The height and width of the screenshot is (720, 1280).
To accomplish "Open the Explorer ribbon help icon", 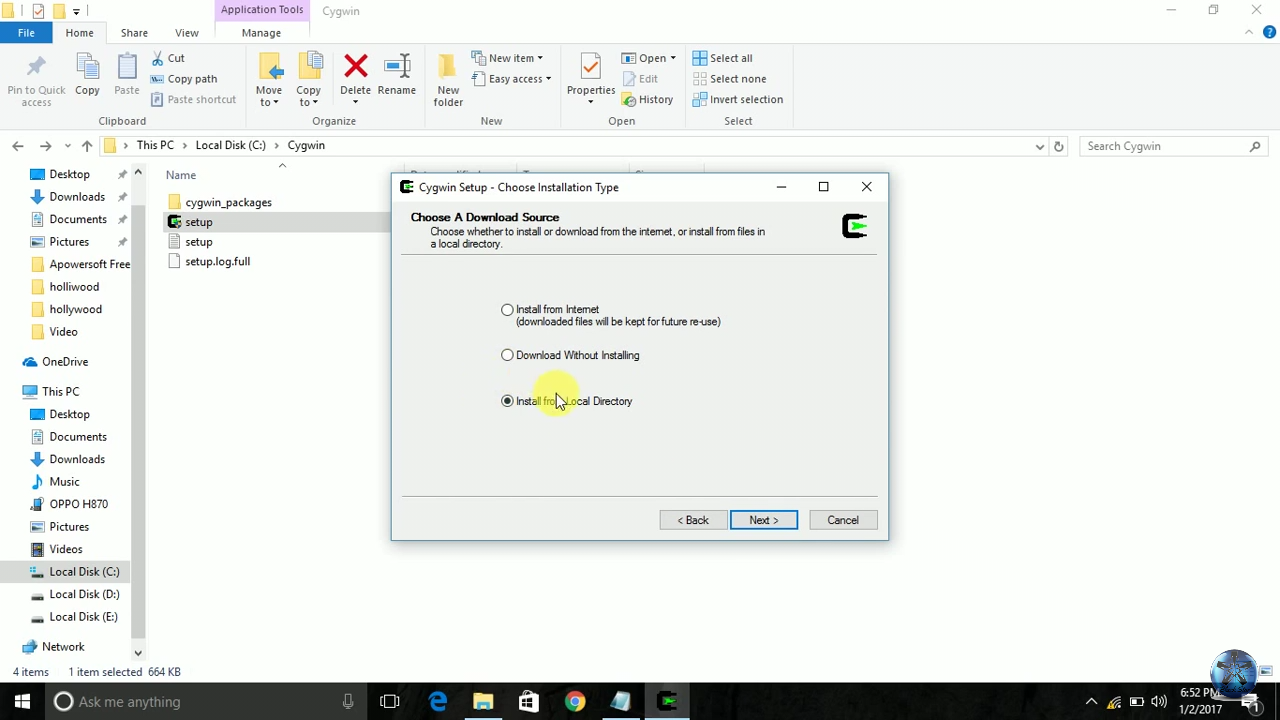I will click(1269, 33).
